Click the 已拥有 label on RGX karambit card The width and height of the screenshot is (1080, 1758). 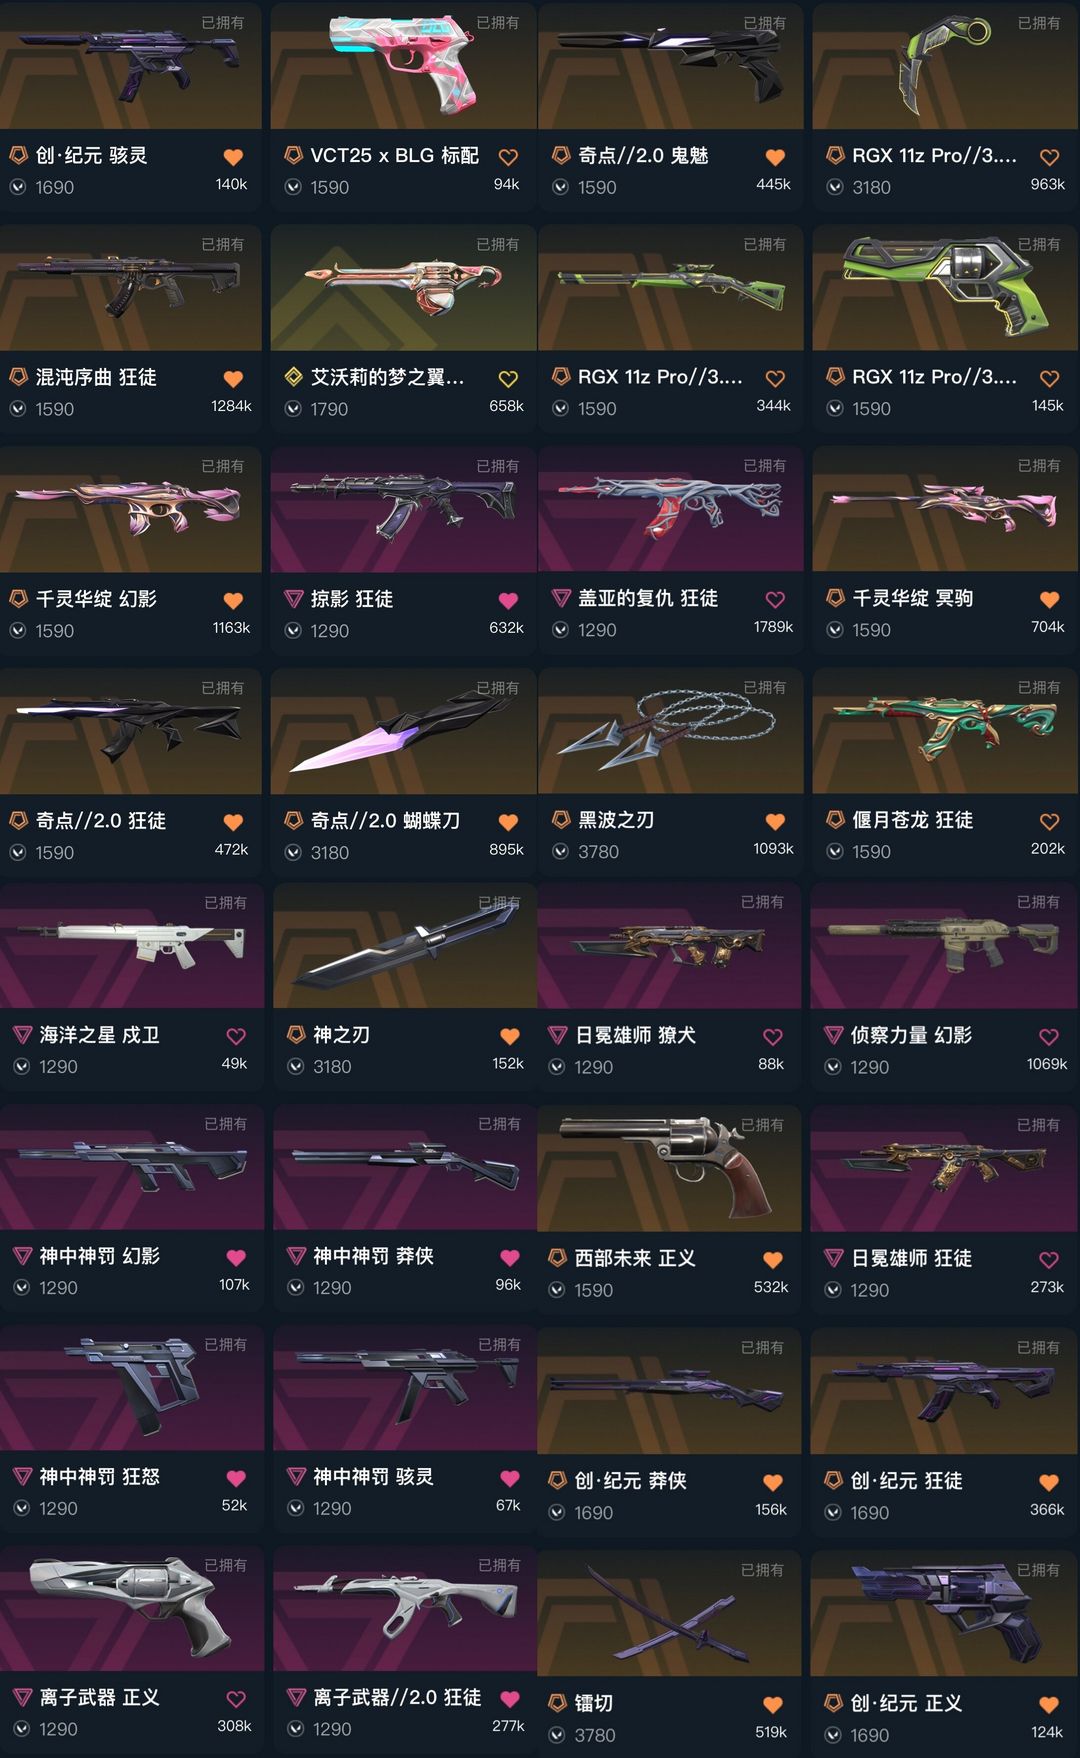coord(1038,23)
